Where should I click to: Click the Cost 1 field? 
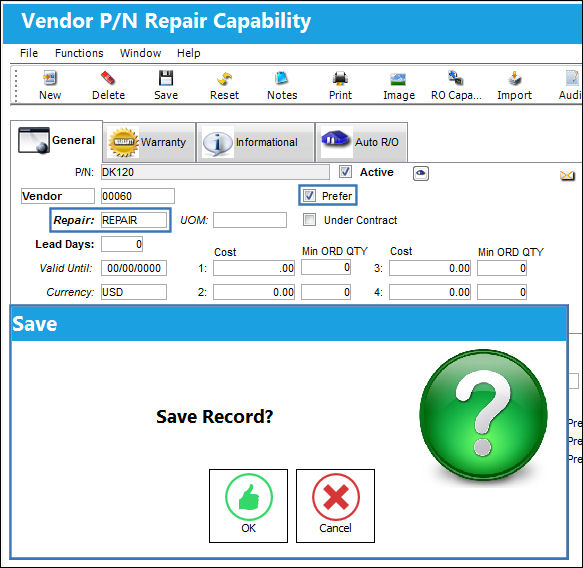pyautogui.click(x=254, y=268)
